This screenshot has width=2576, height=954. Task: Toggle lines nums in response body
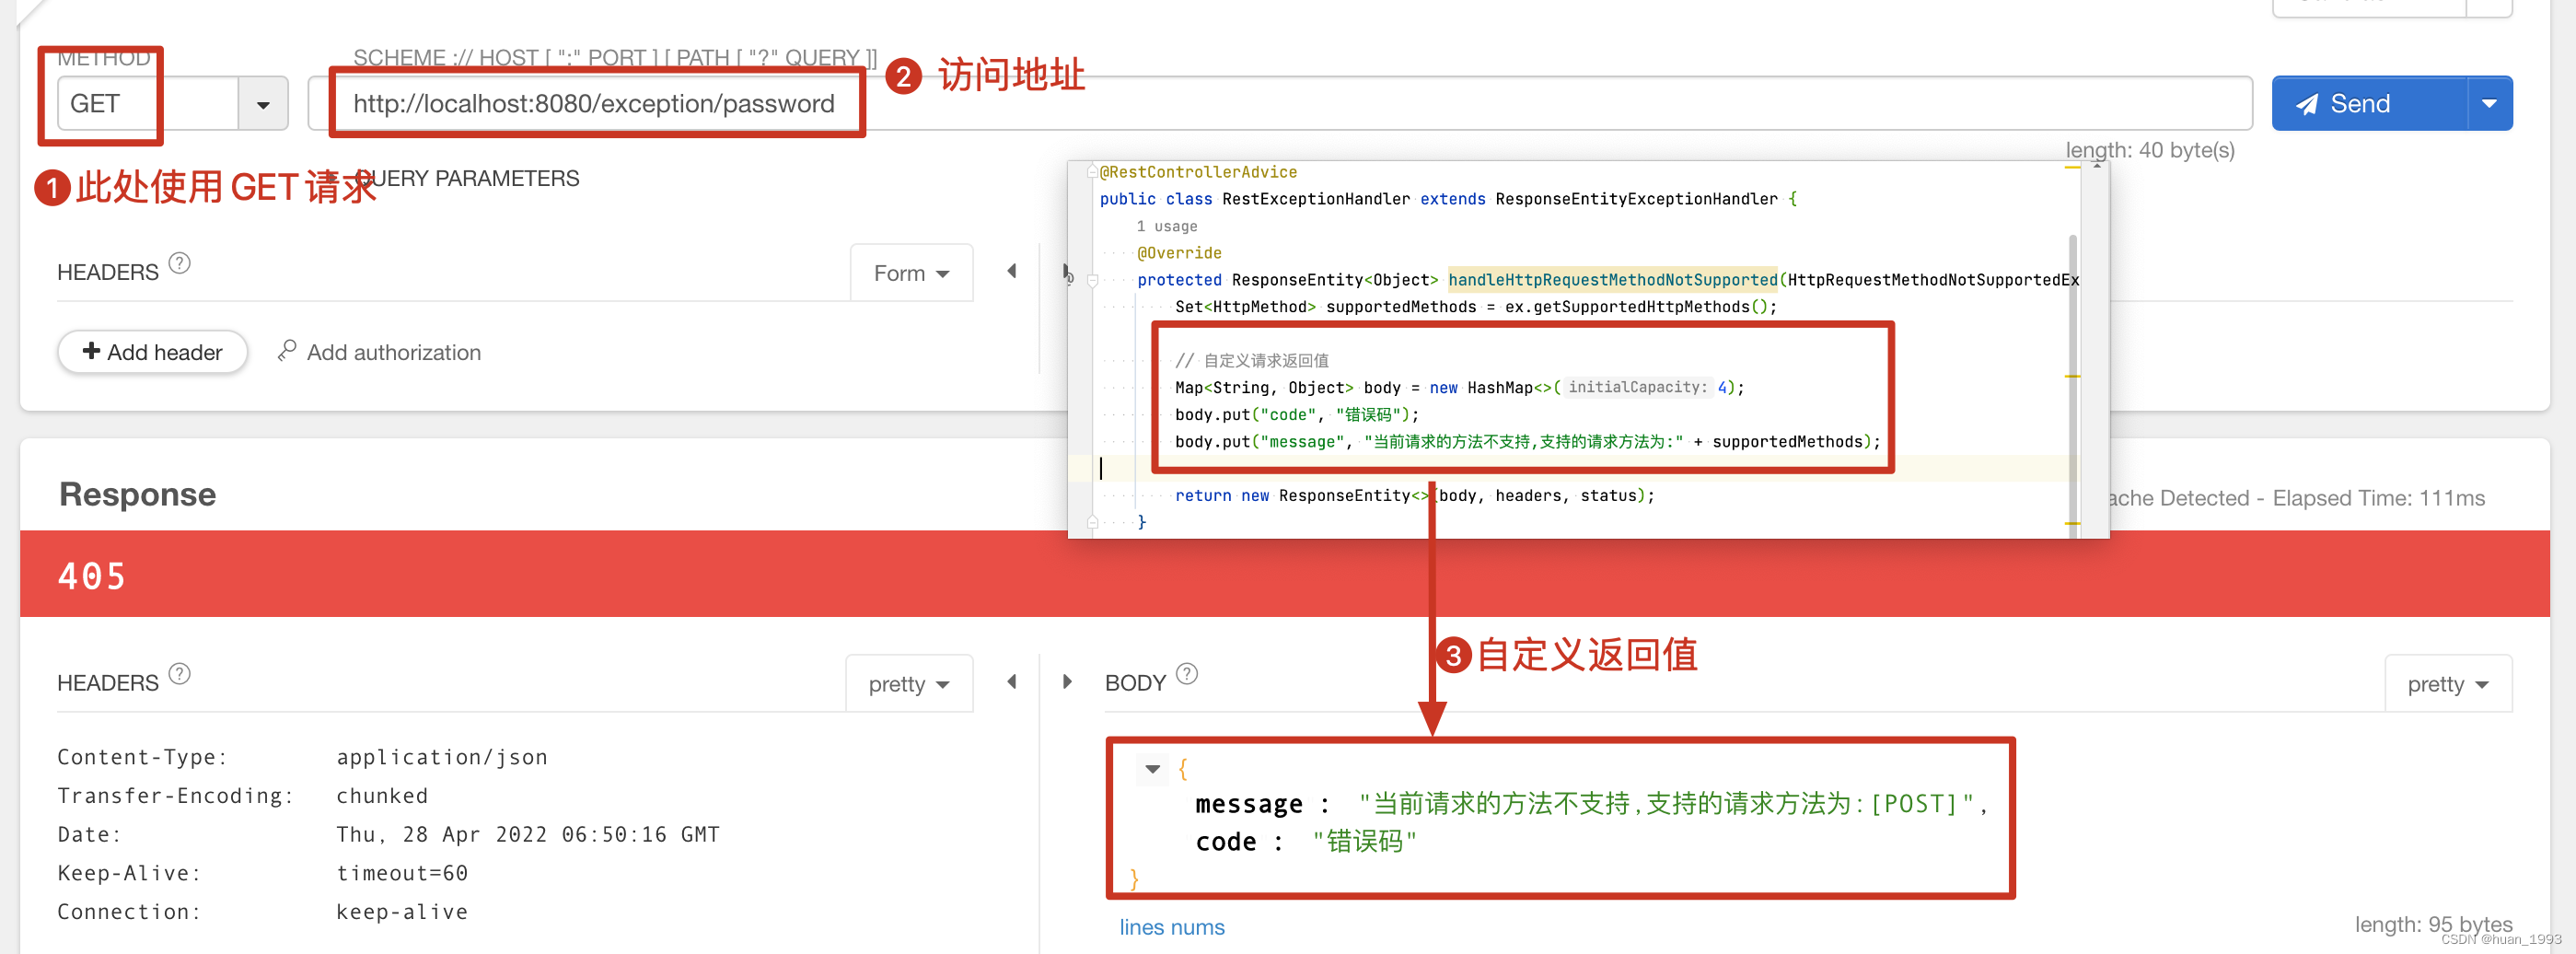(x=1171, y=927)
